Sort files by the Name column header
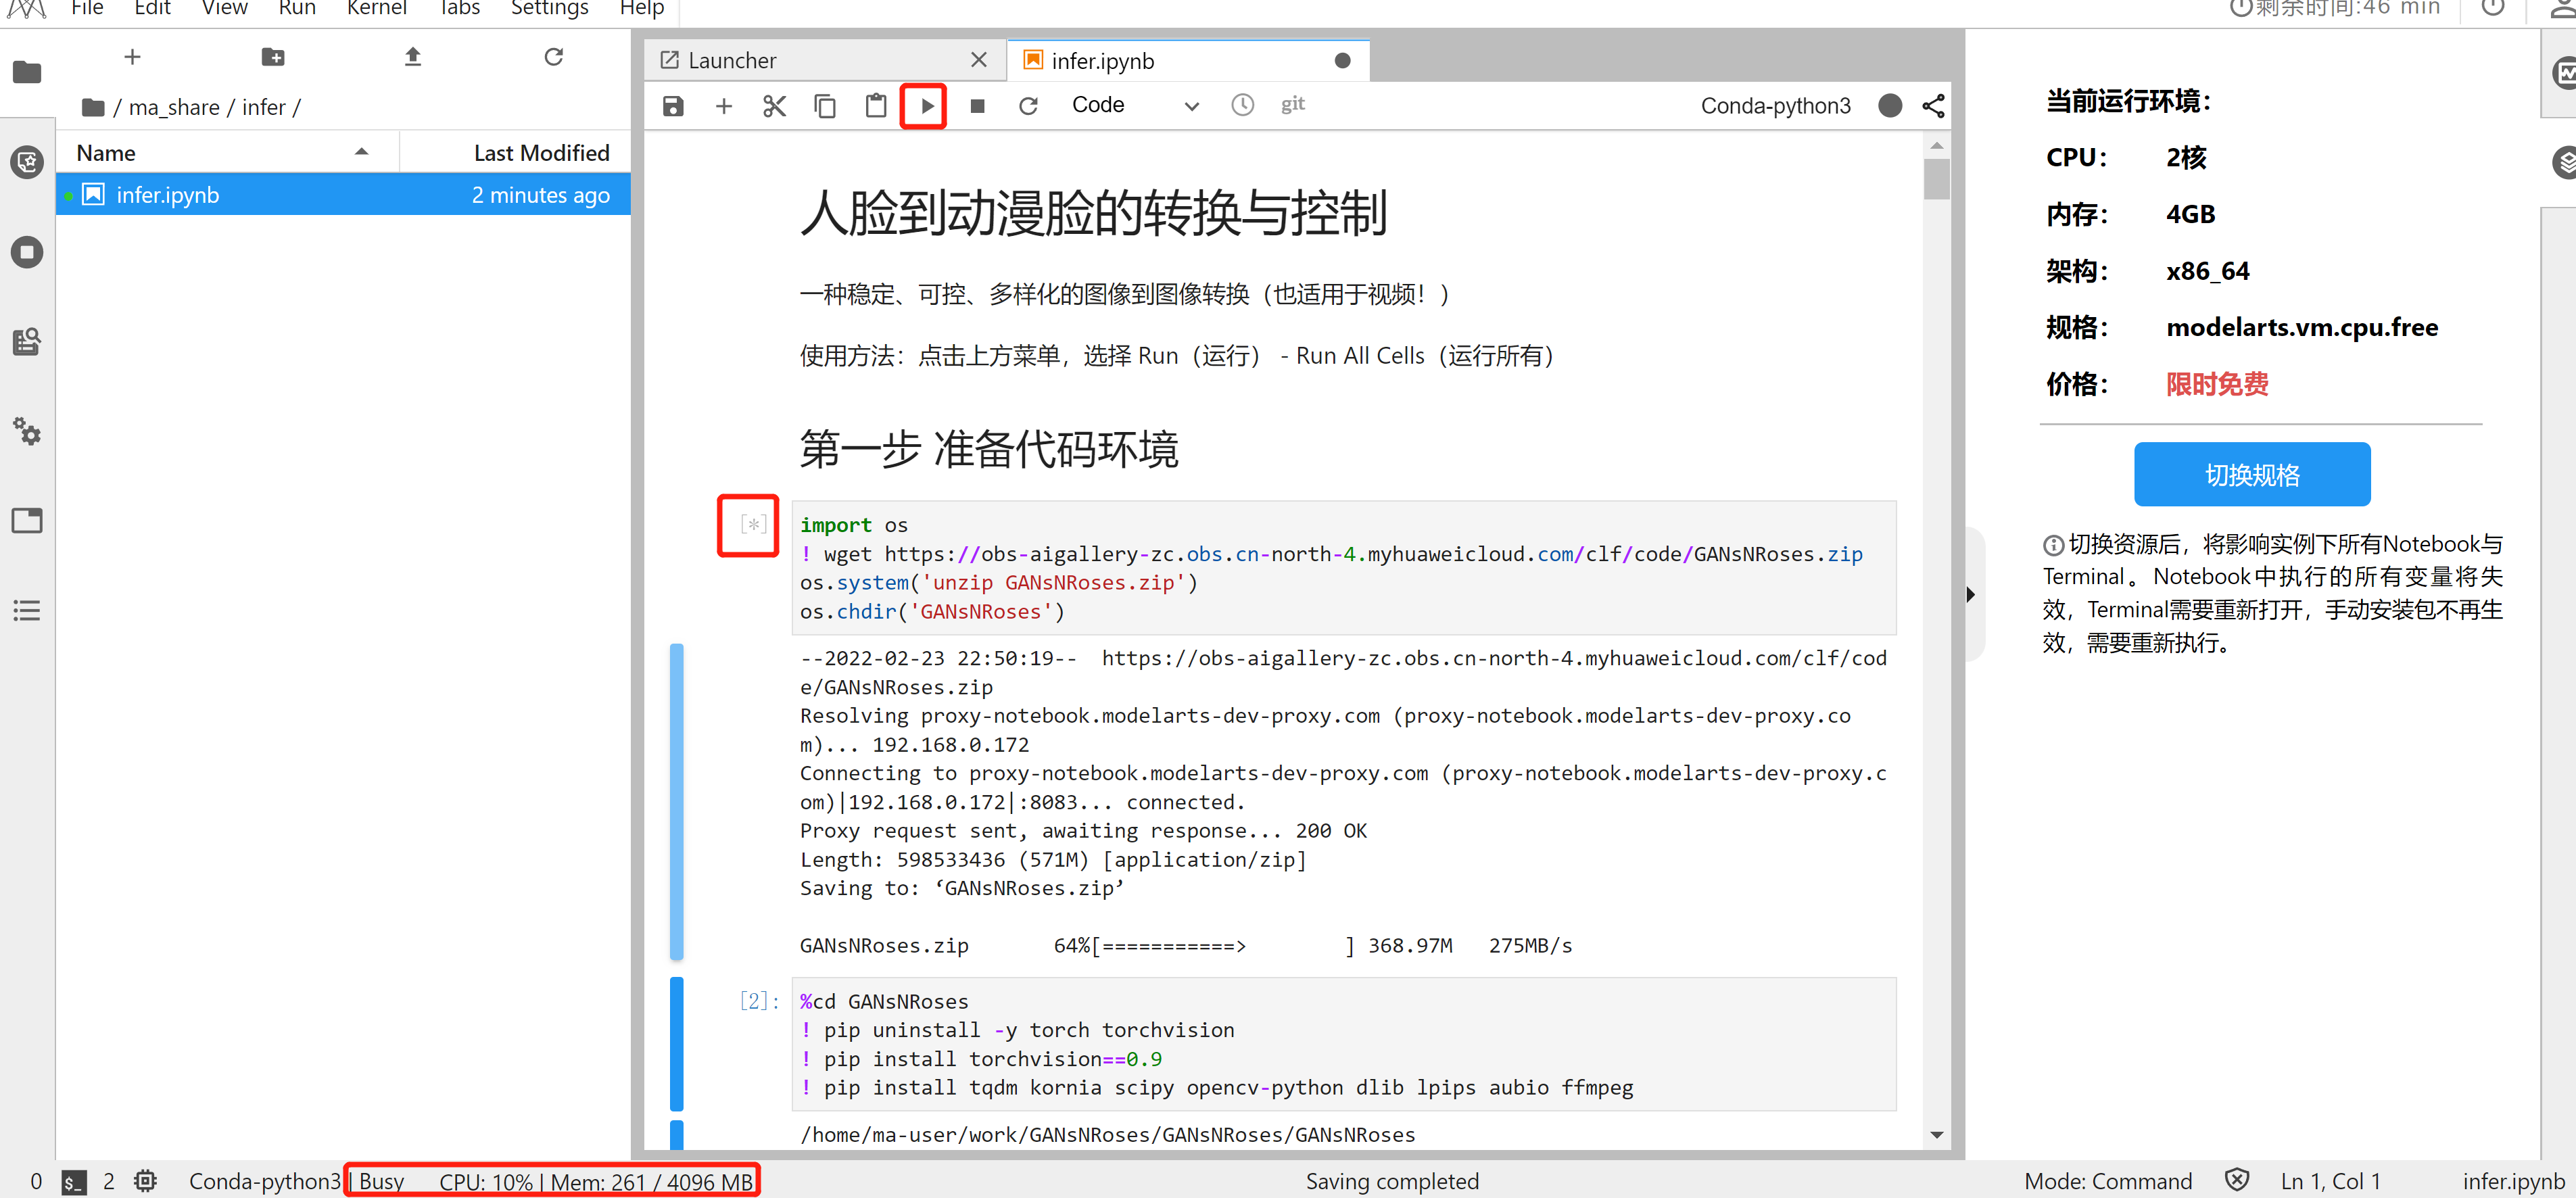The height and width of the screenshot is (1198, 2576). point(106,153)
